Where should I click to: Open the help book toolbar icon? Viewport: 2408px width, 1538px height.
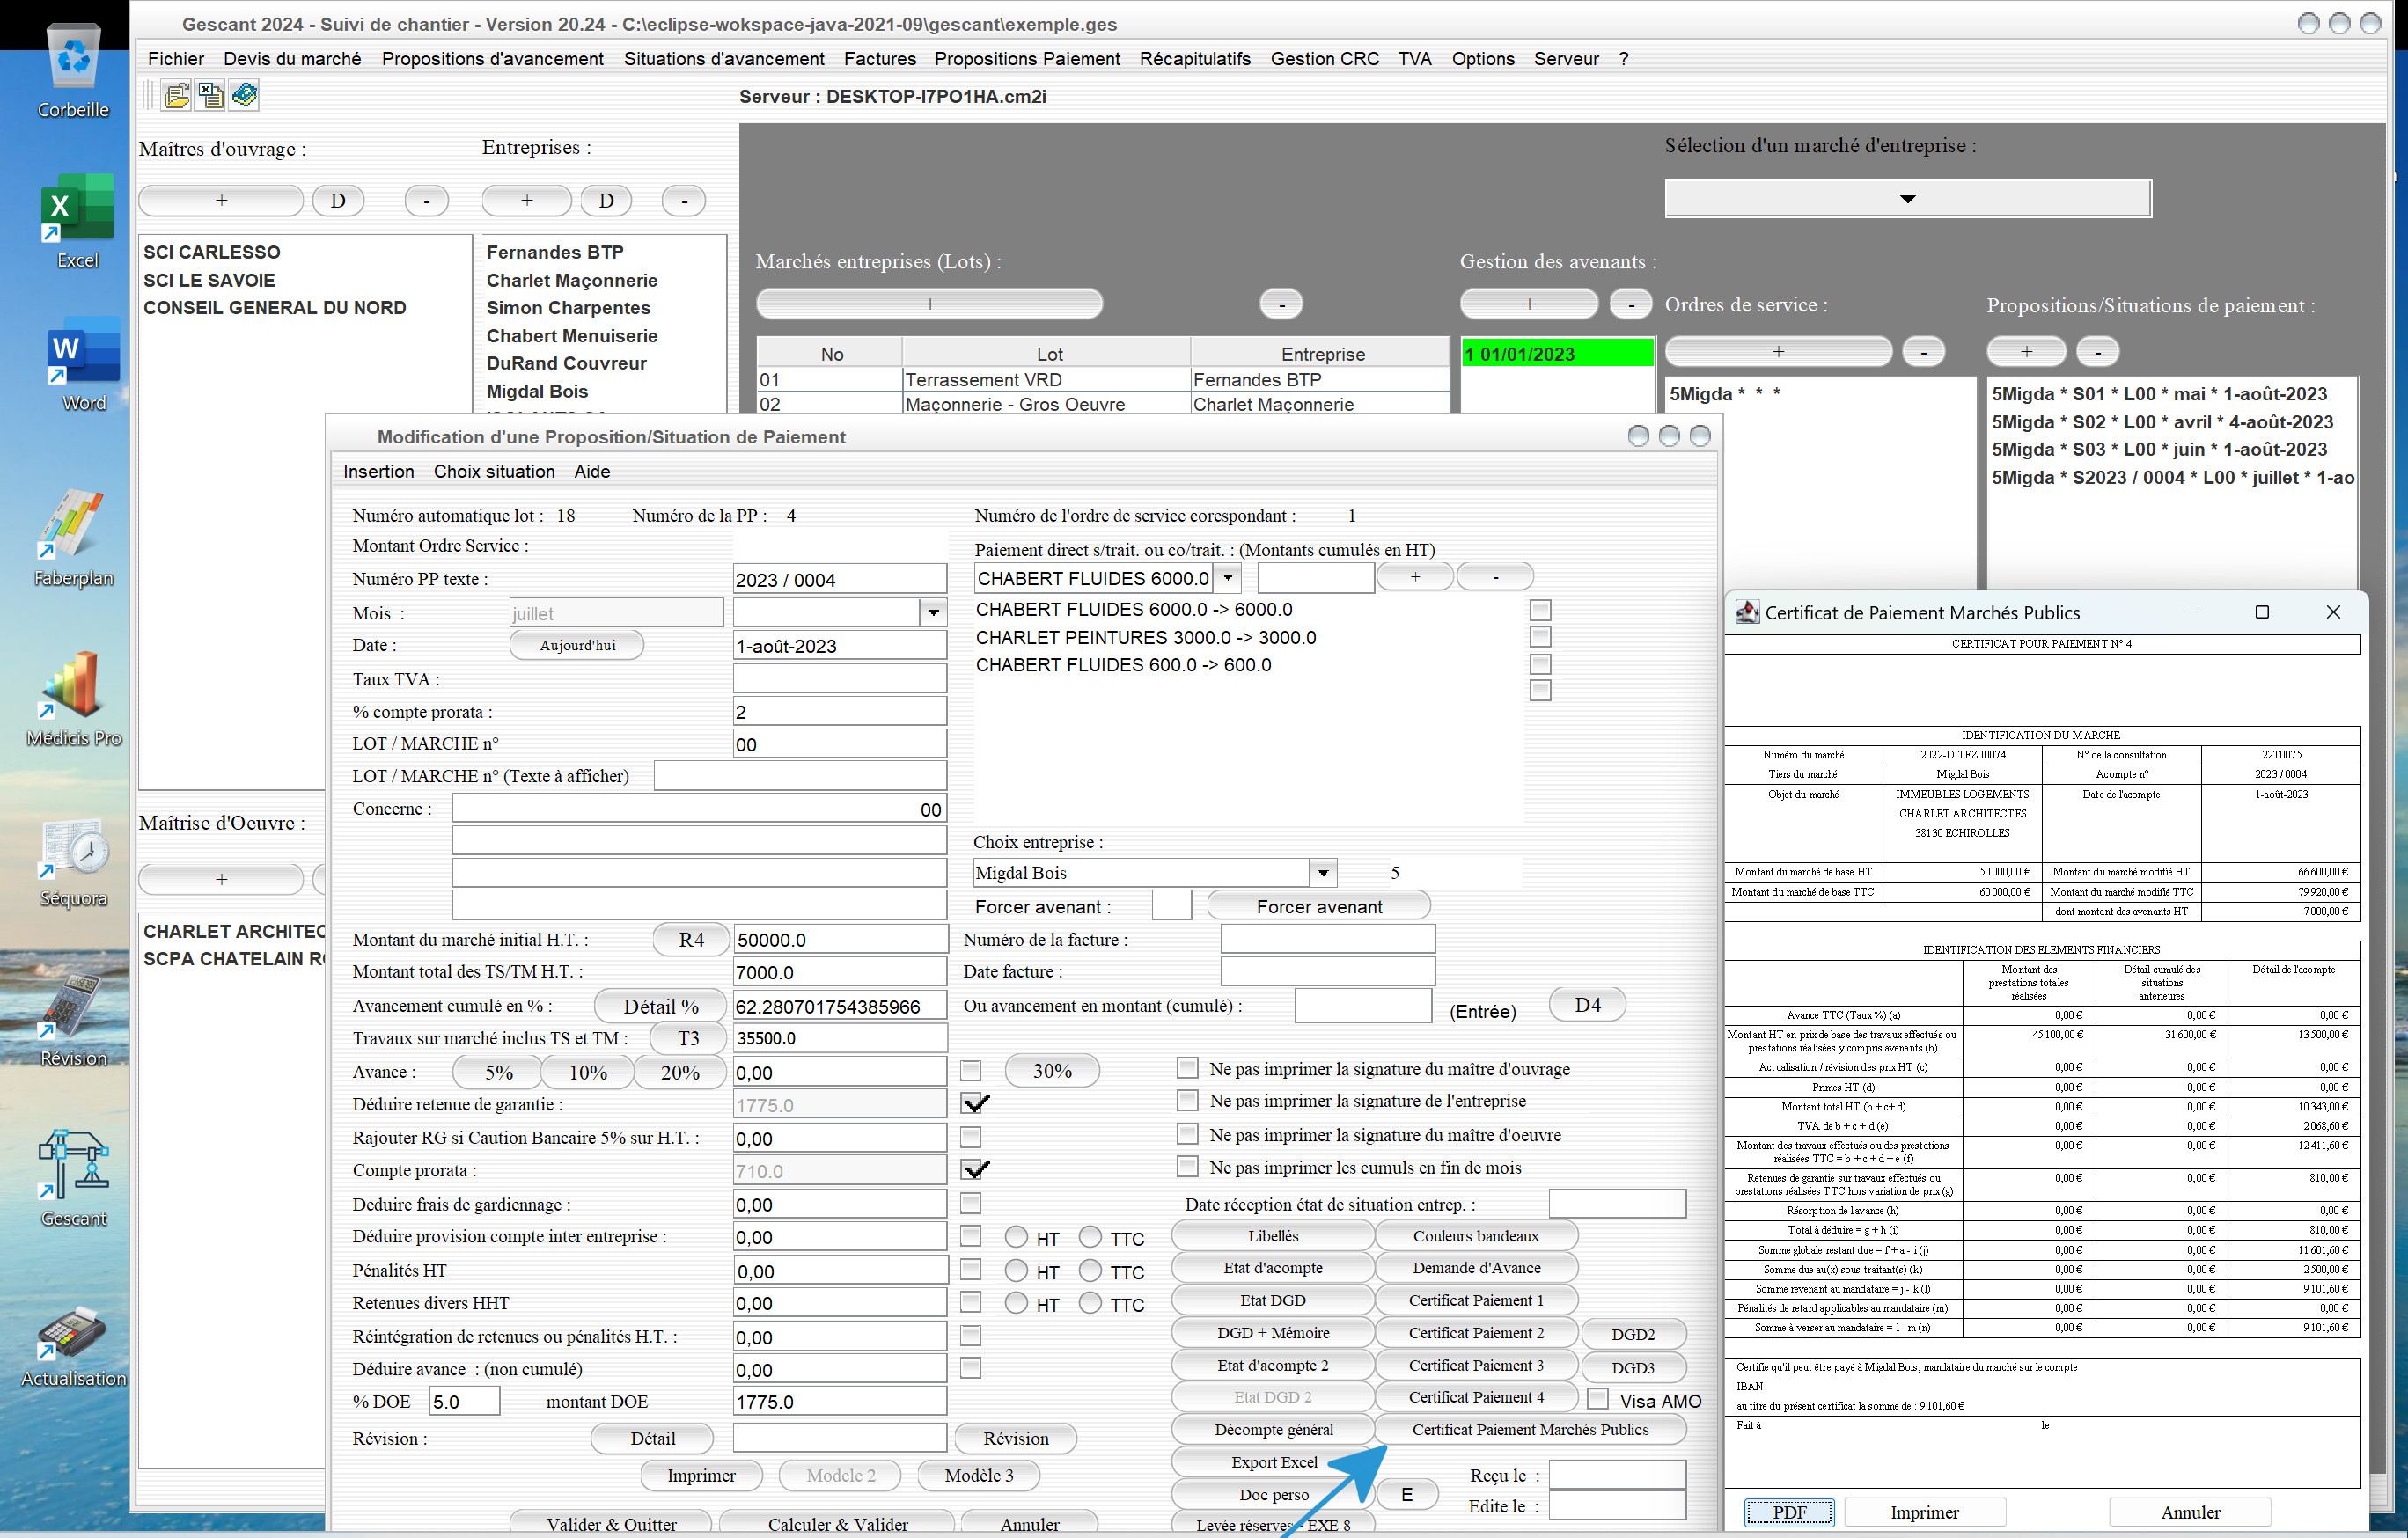click(x=245, y=96)
